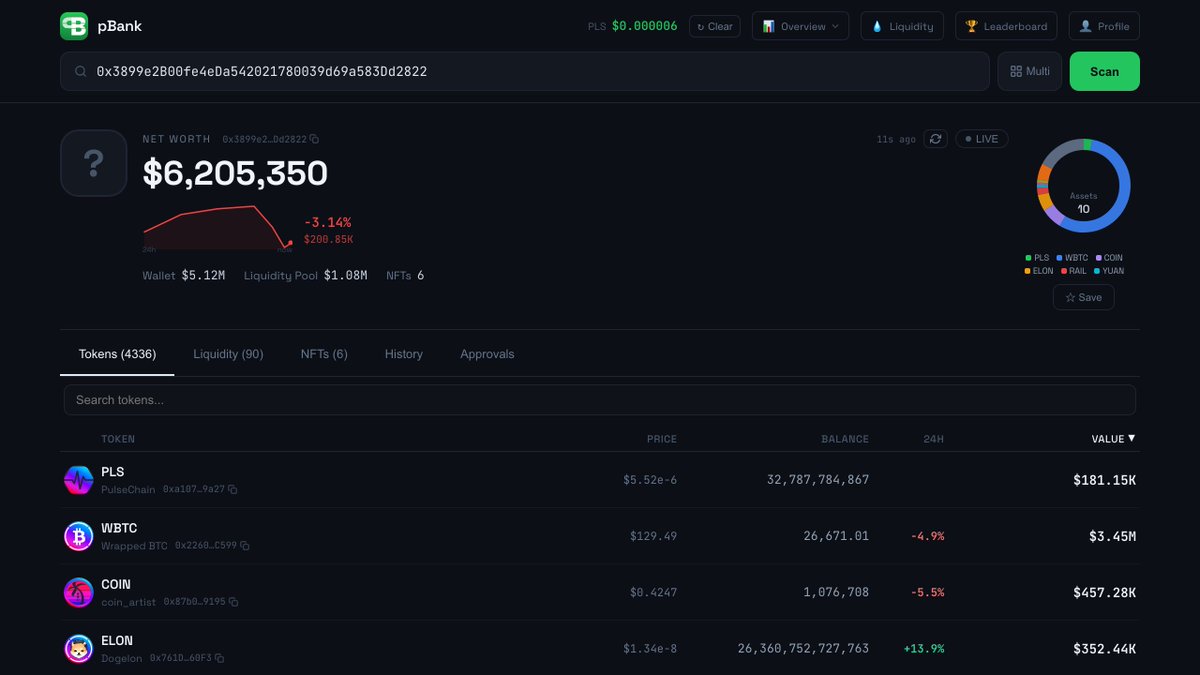Click the $352.44K ELON value
1200x675 pixels.
coord(1105,648)
